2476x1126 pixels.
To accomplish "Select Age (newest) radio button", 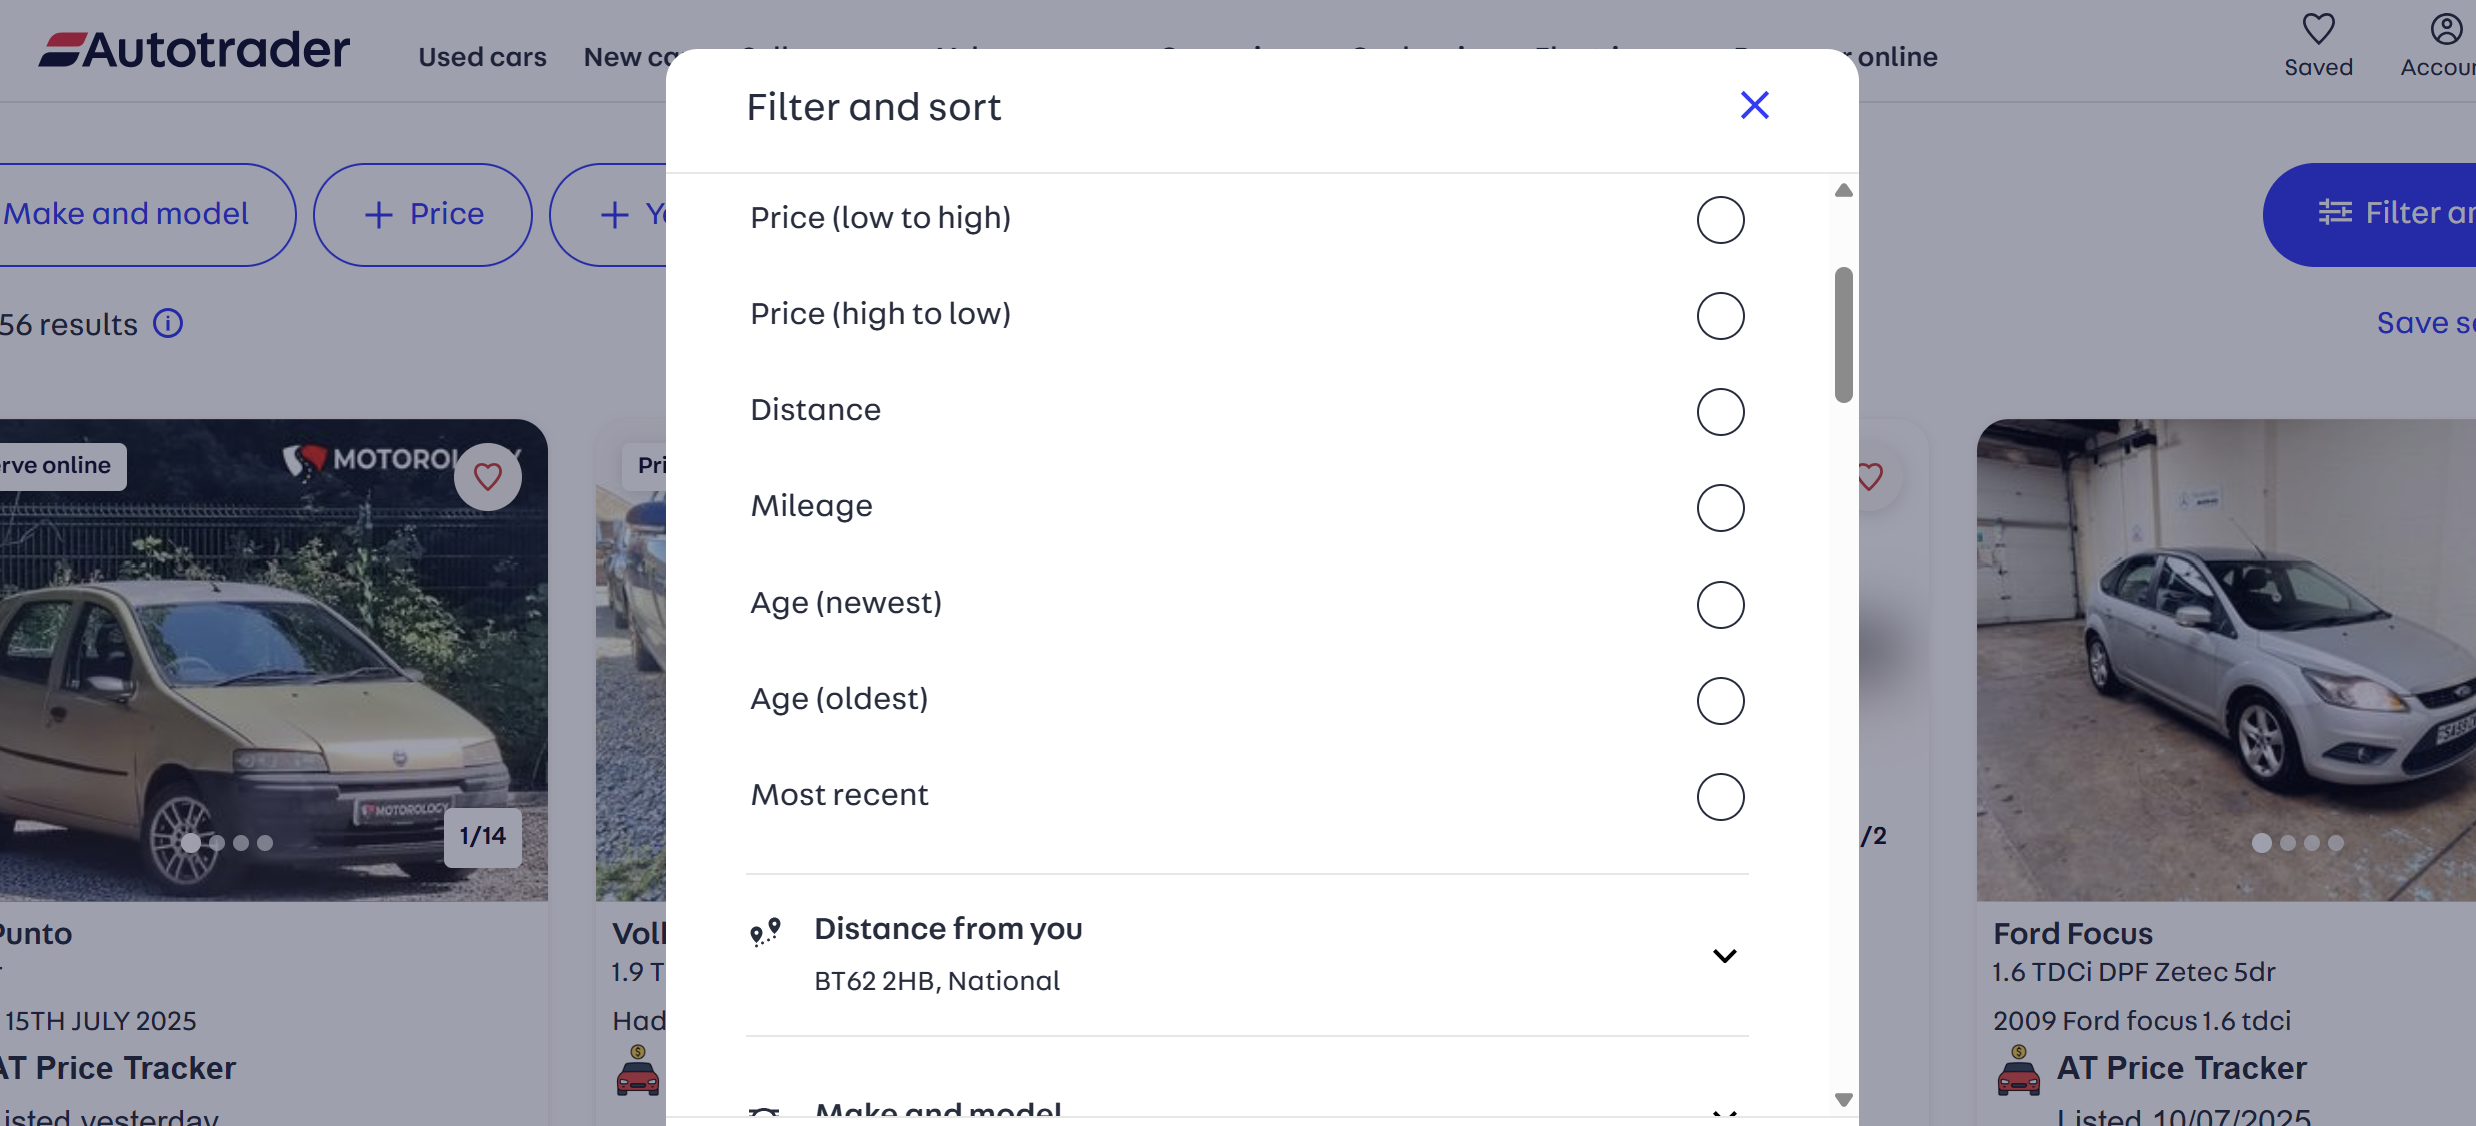I will [x=1720, y=605].
